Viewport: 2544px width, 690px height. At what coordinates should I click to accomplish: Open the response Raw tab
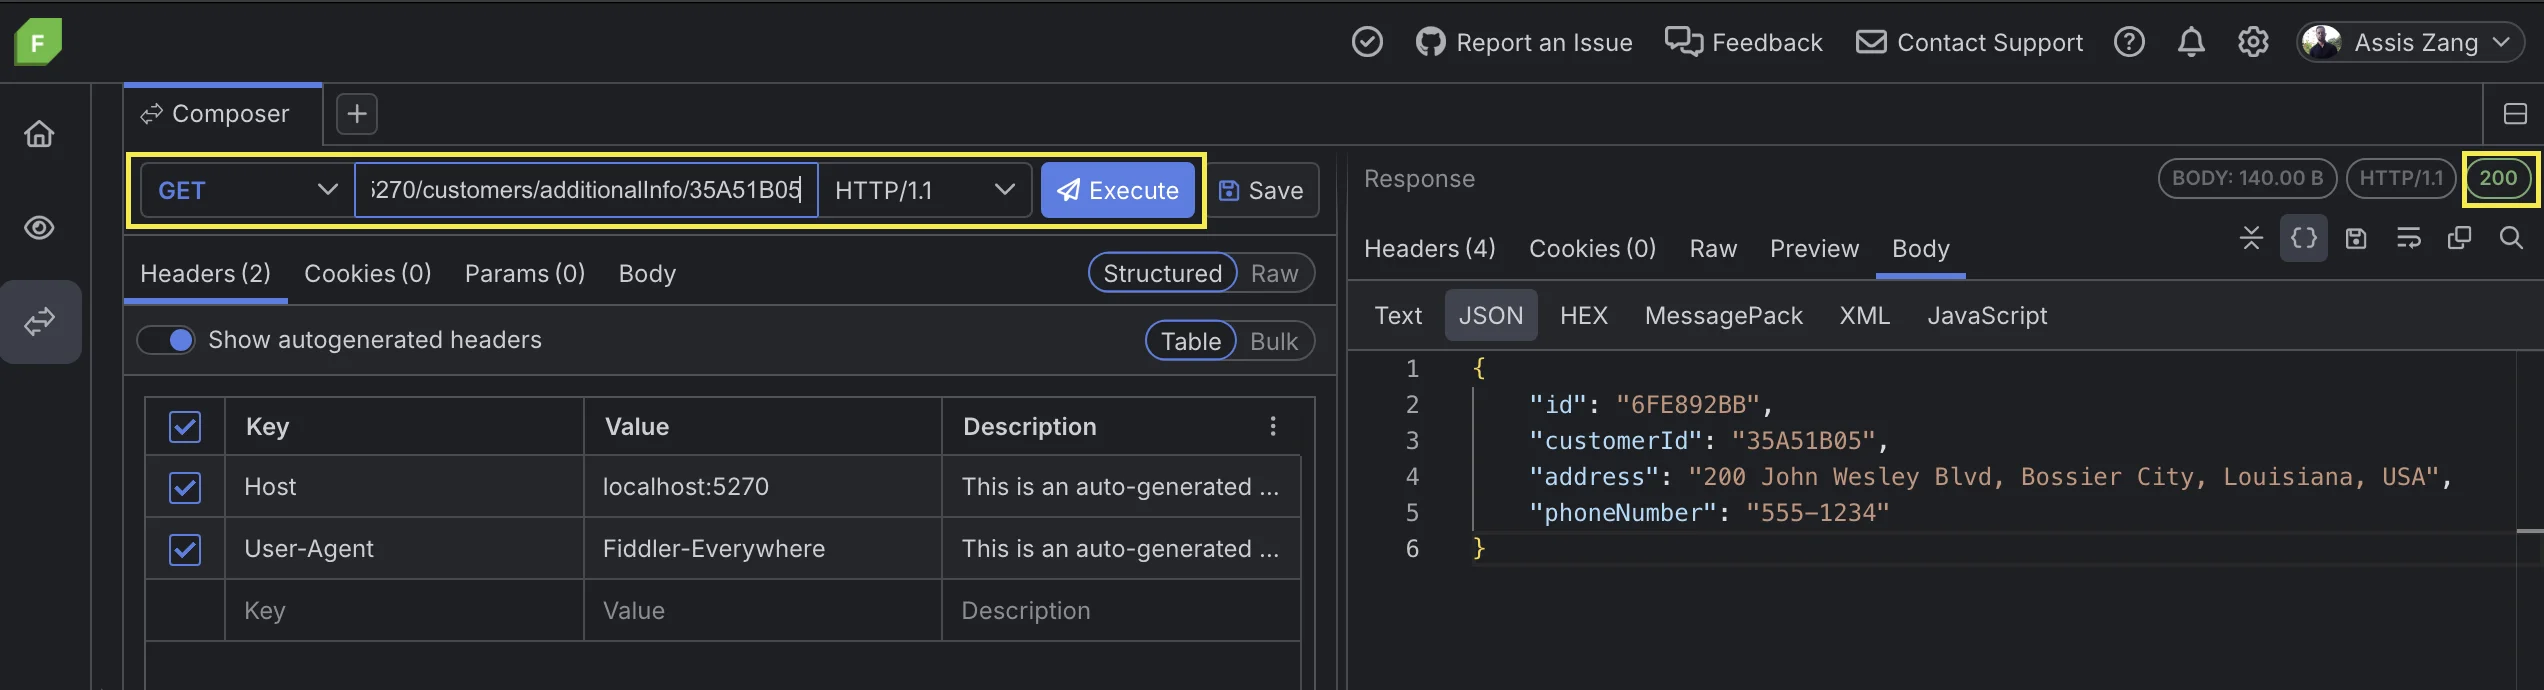(x=1713, y=249)
